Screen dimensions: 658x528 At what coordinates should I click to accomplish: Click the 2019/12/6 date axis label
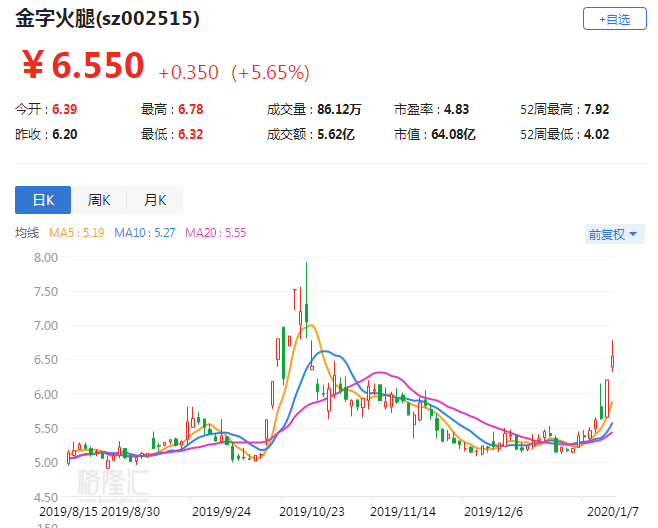point(493,512)
